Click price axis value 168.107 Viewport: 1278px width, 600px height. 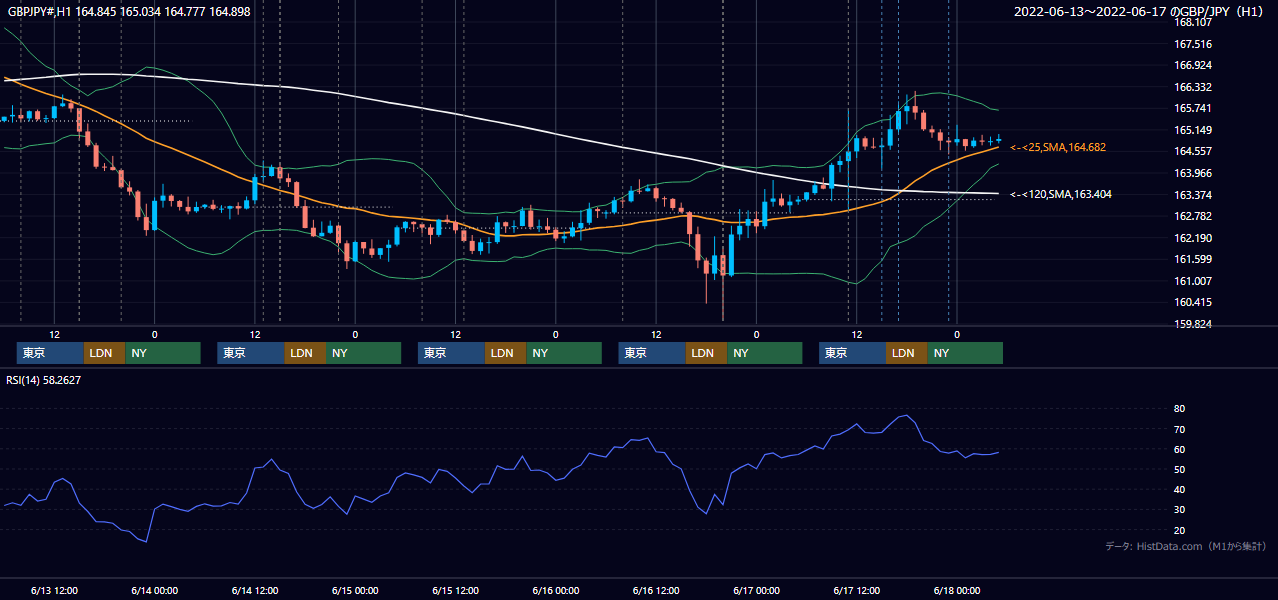pos(1192,22)
